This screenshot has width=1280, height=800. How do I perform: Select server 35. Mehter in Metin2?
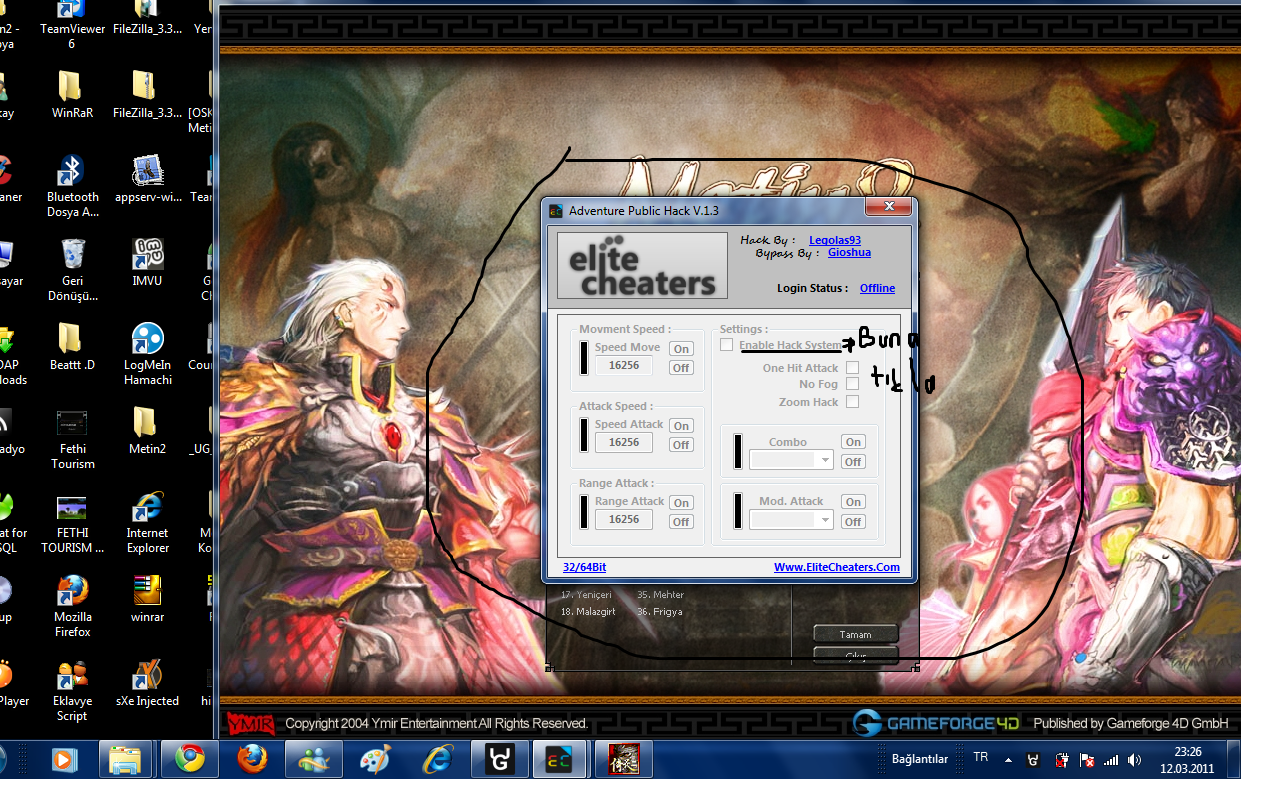[660, 595]
